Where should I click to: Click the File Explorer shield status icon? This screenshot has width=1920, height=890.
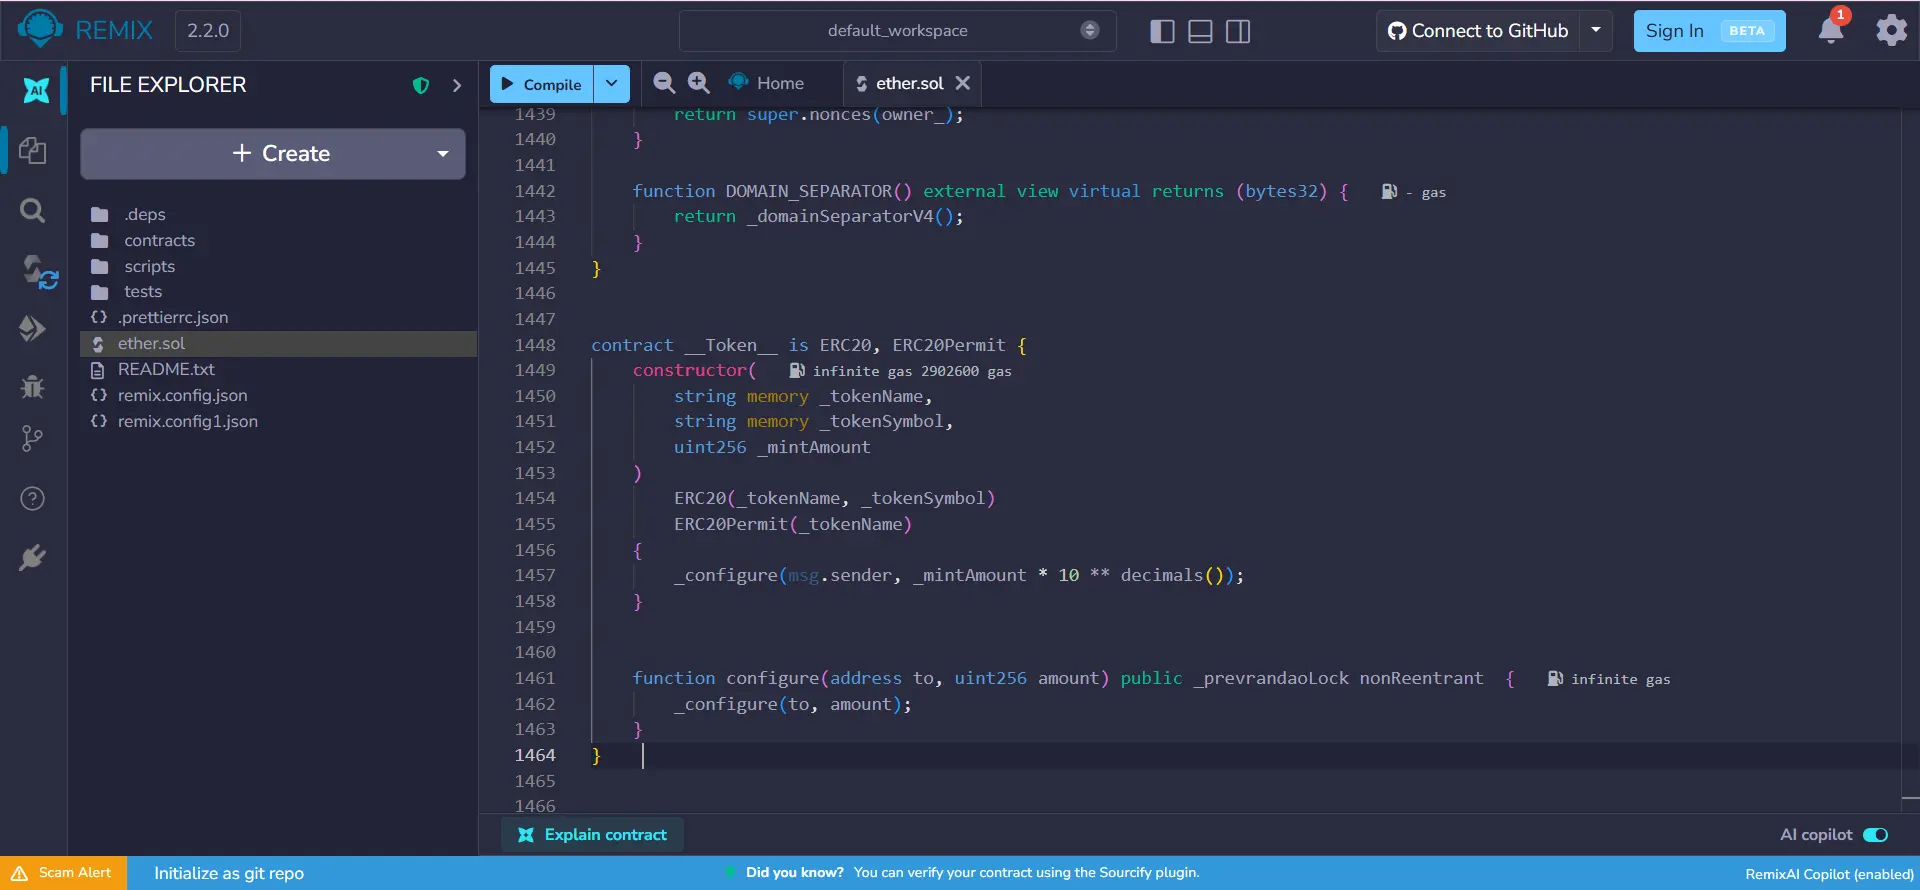click(x=421, y=86)
